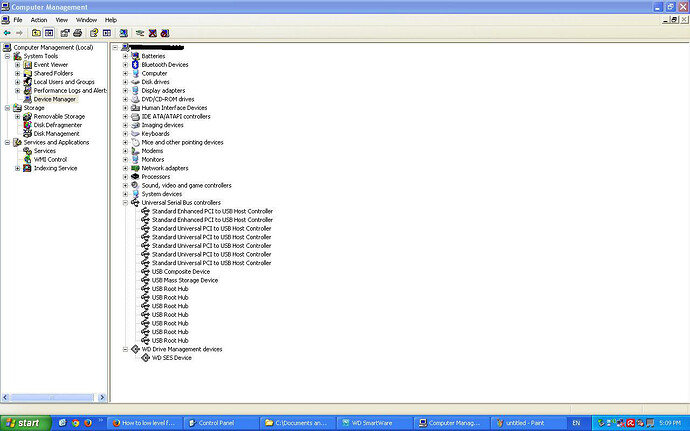The width and height of the screenshot is (690, 431).
Task: Collapse Services and Applications node
Action: click(x=7, y=142)
